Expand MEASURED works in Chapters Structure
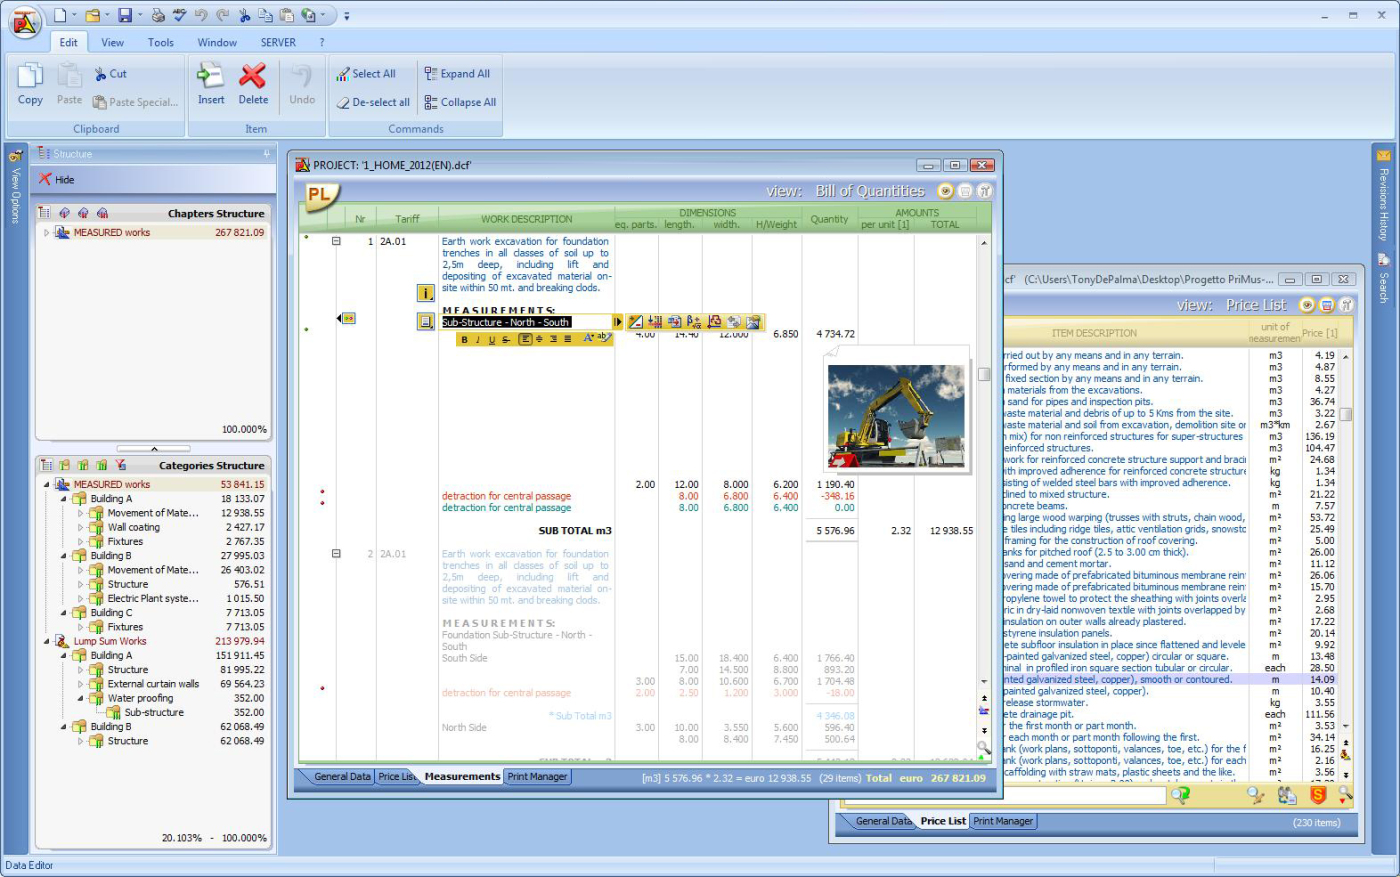Screen dimensions: 1400x877 pos(46,232)
